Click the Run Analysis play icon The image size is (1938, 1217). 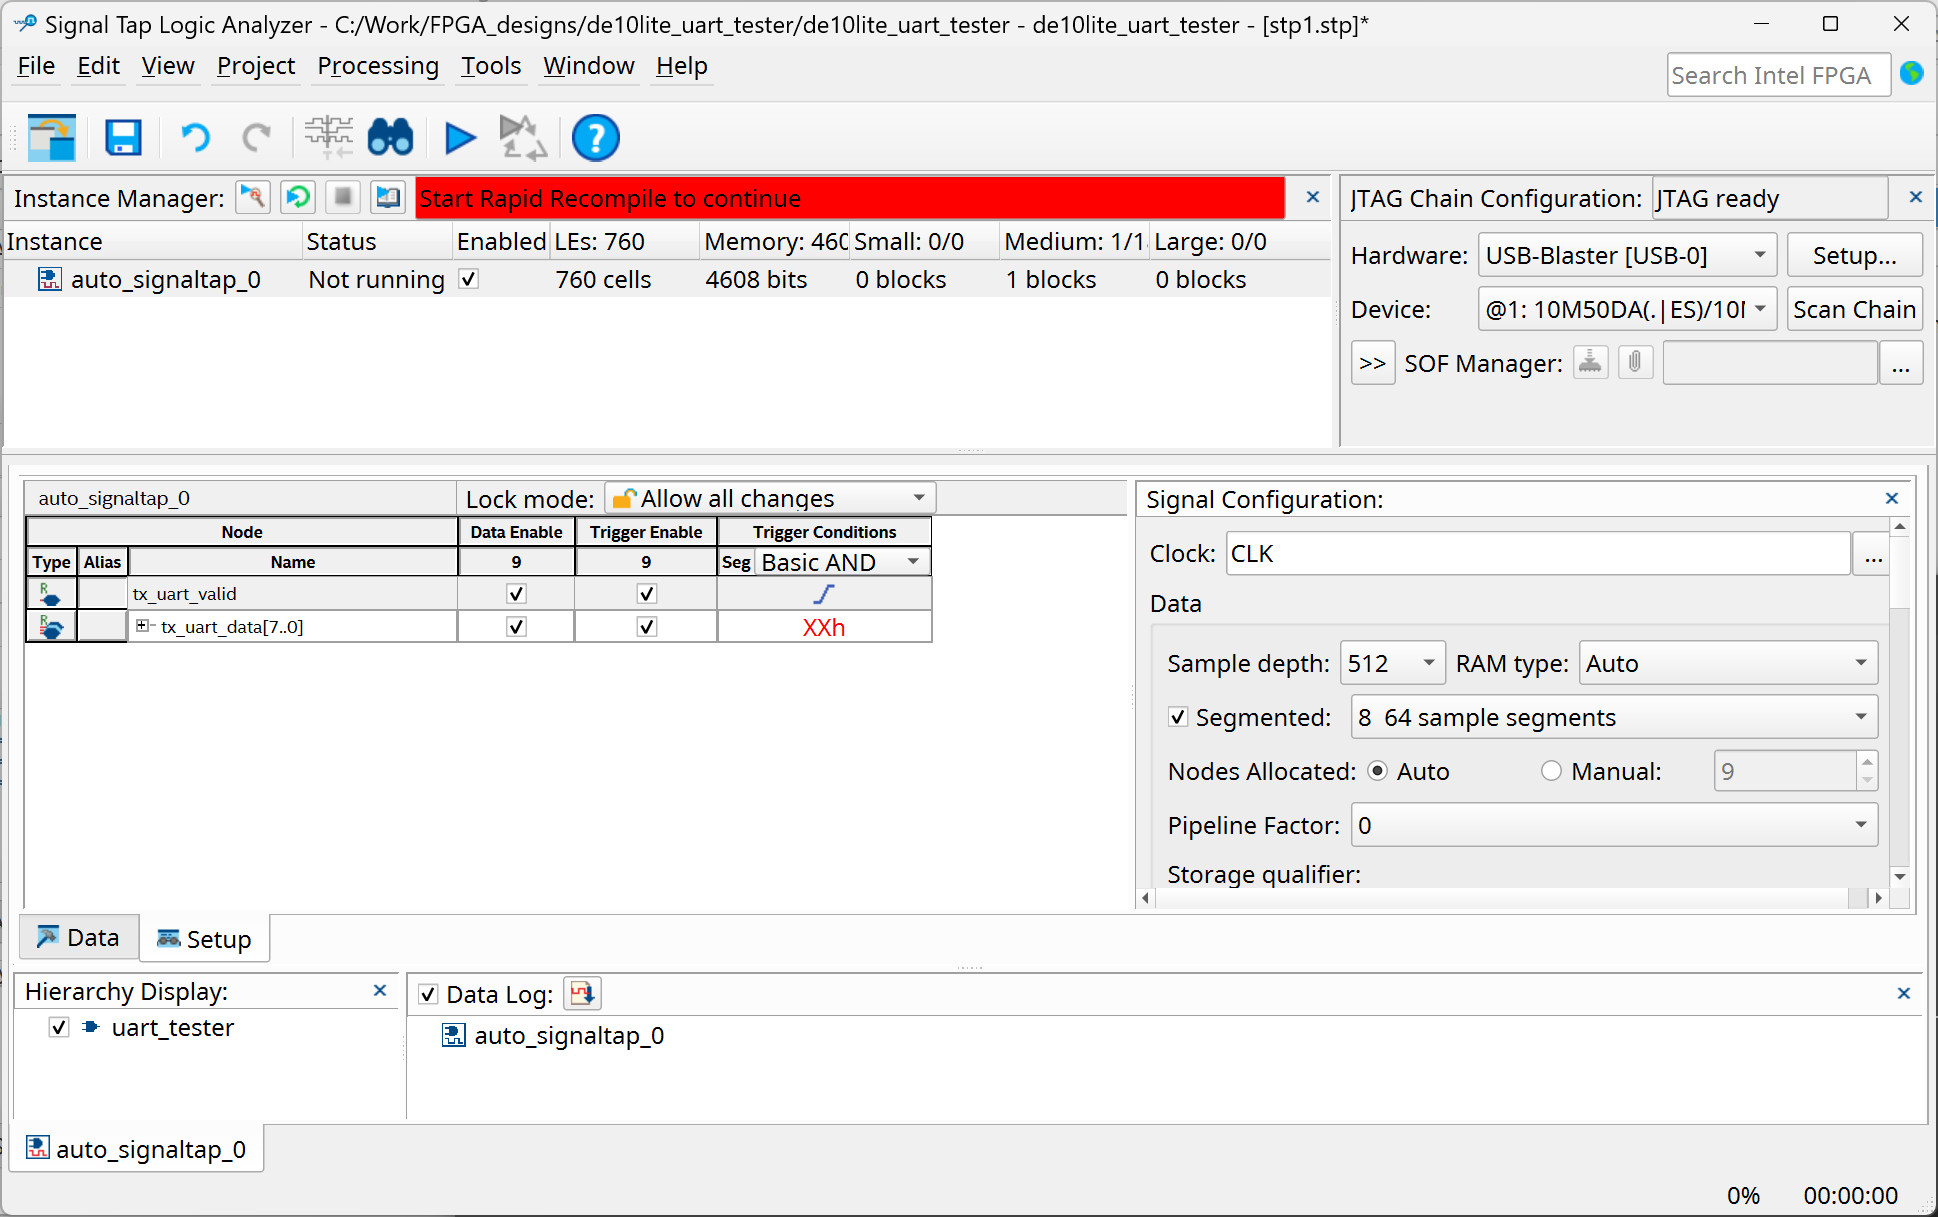pyautogui.click(x=459, y=137)
